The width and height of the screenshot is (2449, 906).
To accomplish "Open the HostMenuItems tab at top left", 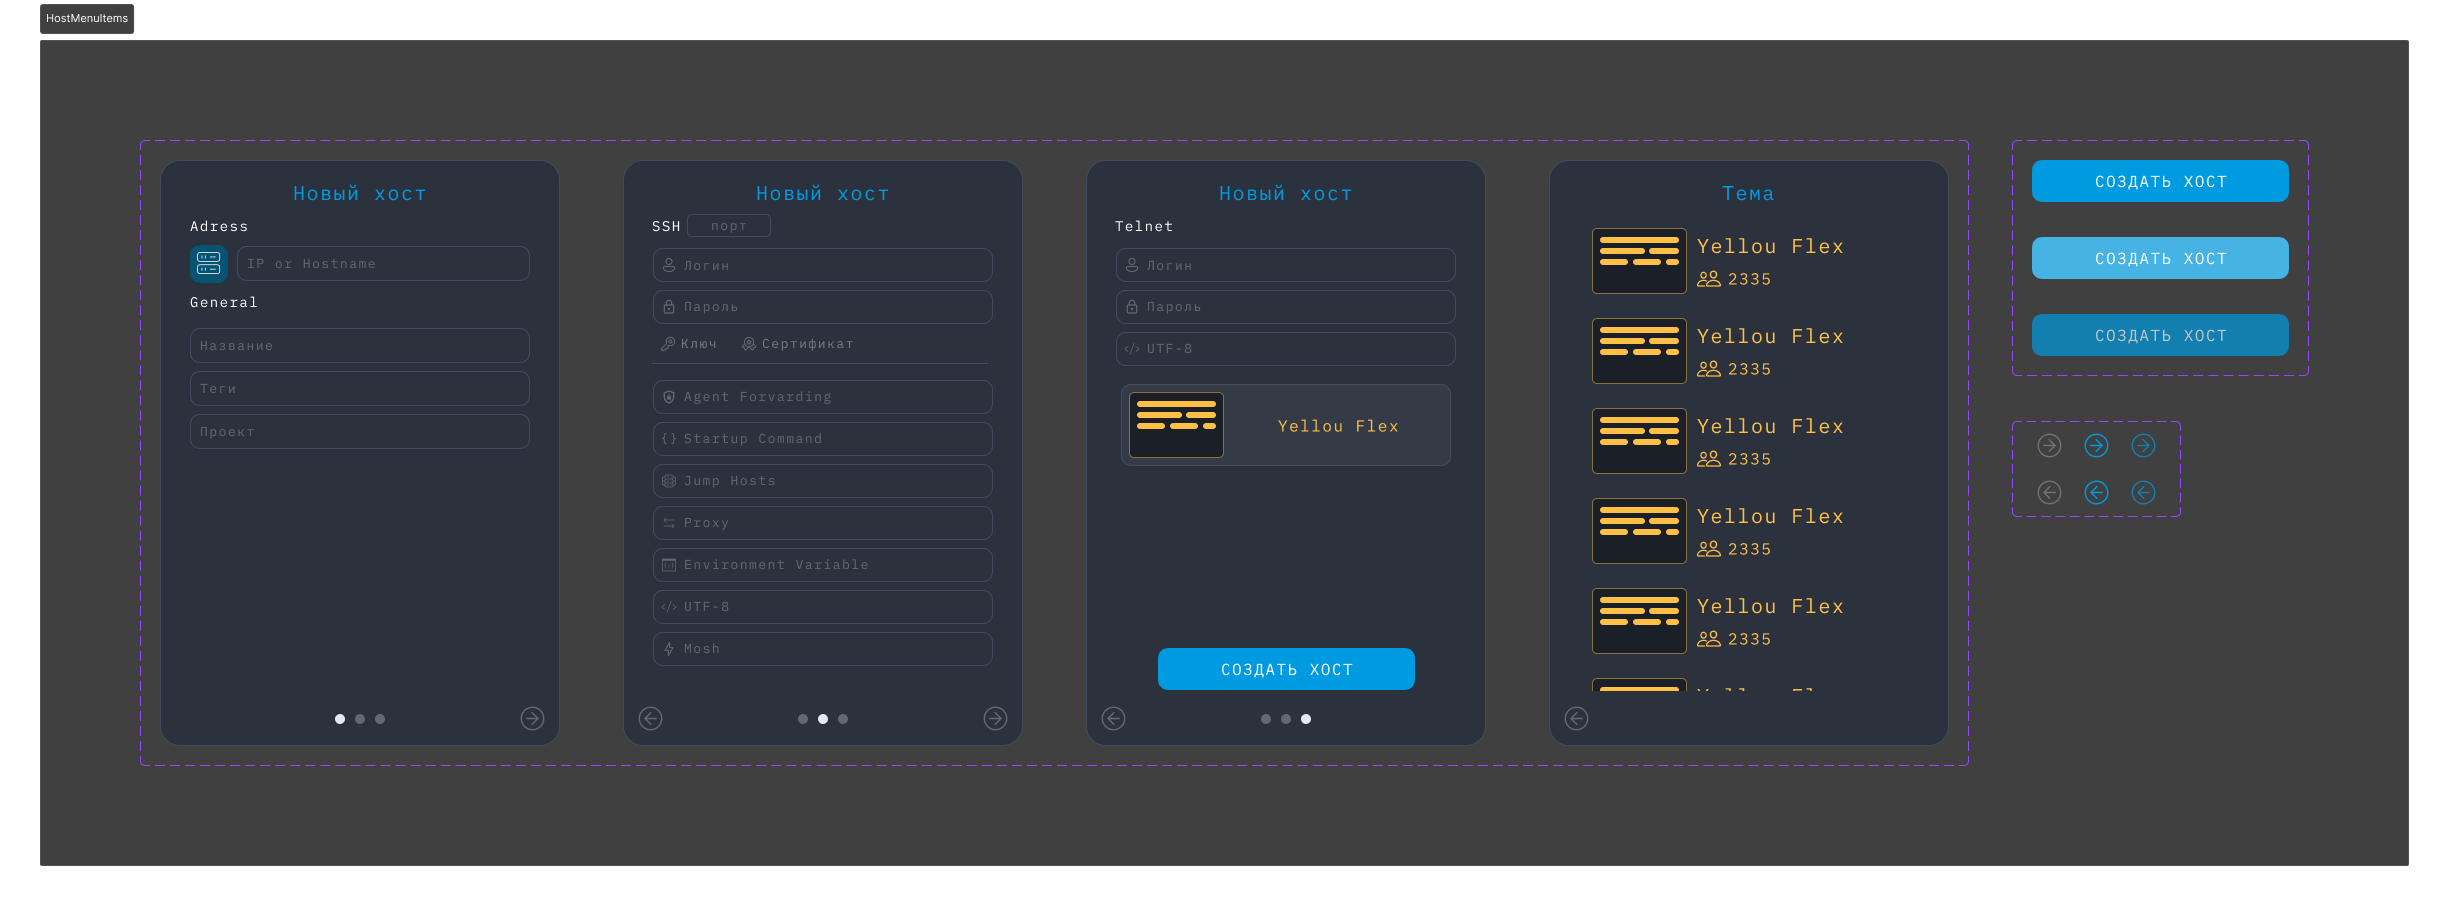I will [x=86, y=18].
